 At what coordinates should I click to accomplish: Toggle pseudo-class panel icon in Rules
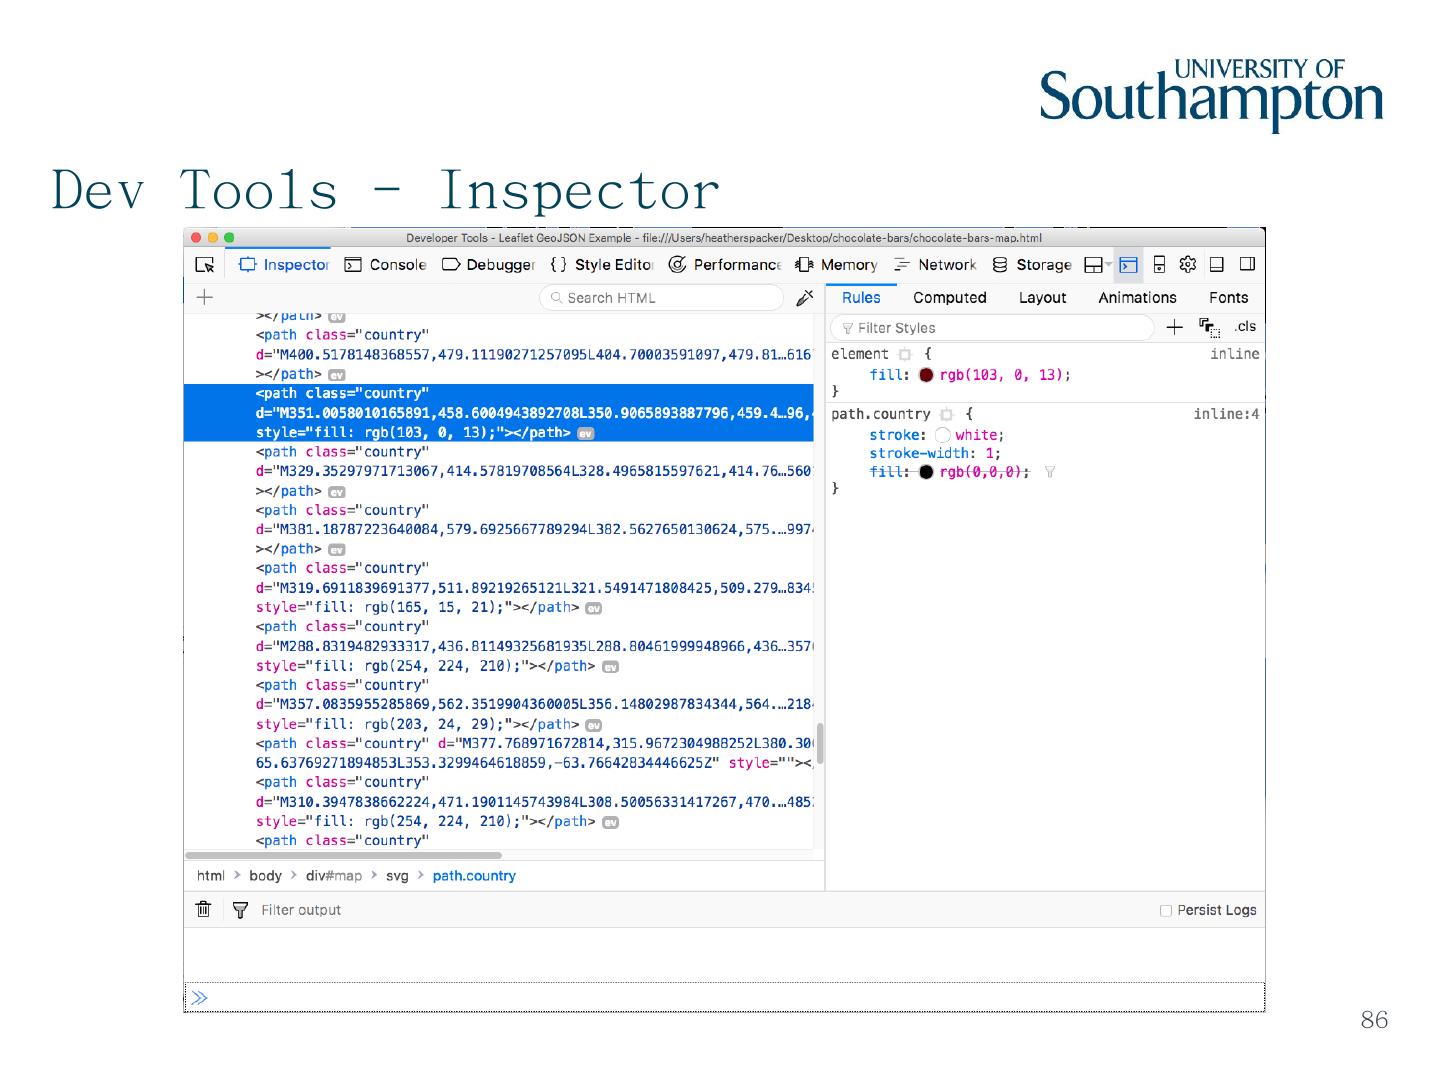coord(1209,327)
